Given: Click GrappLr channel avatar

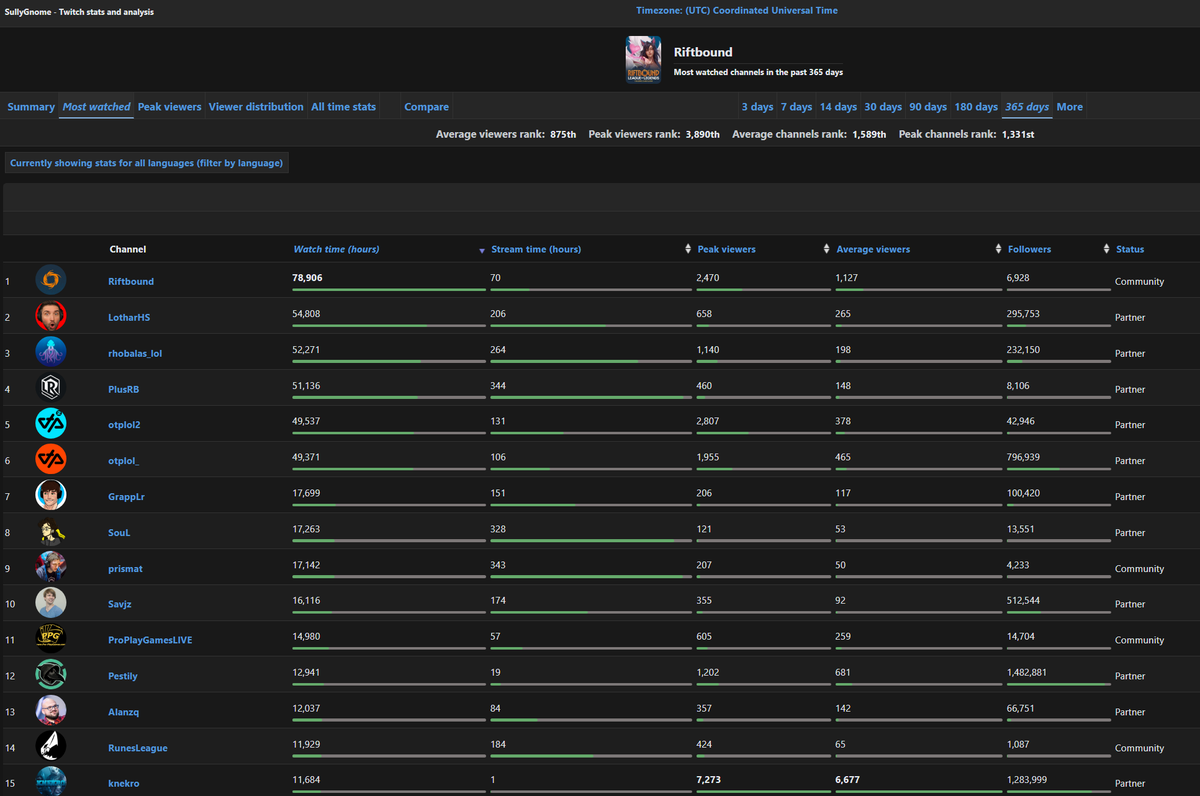Looking at the screenshot, I should 51,496.
